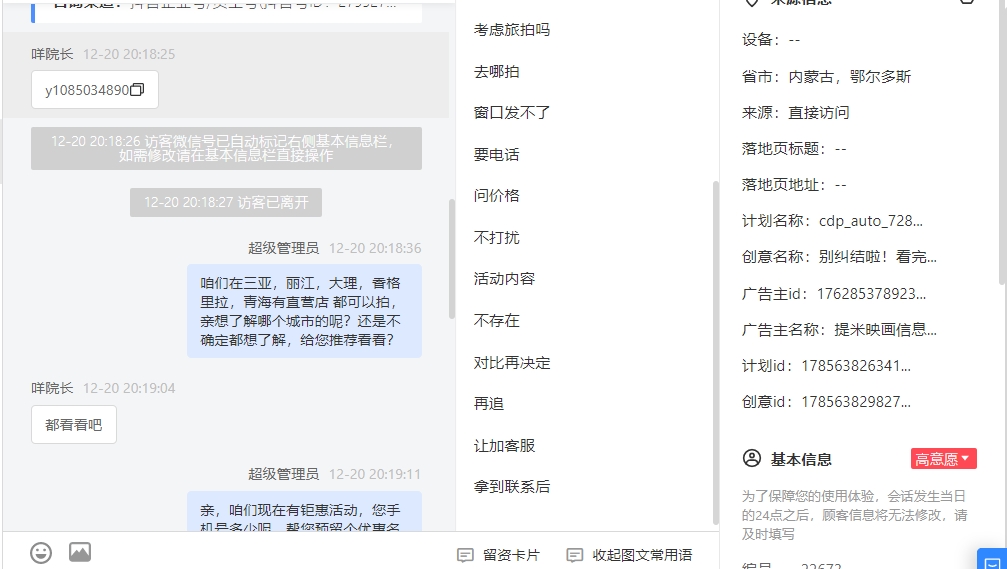This screenshot has height=569, width=1007.
Task: Click 超级管理员 label at 20:18:36
Action: pos(283,248)
